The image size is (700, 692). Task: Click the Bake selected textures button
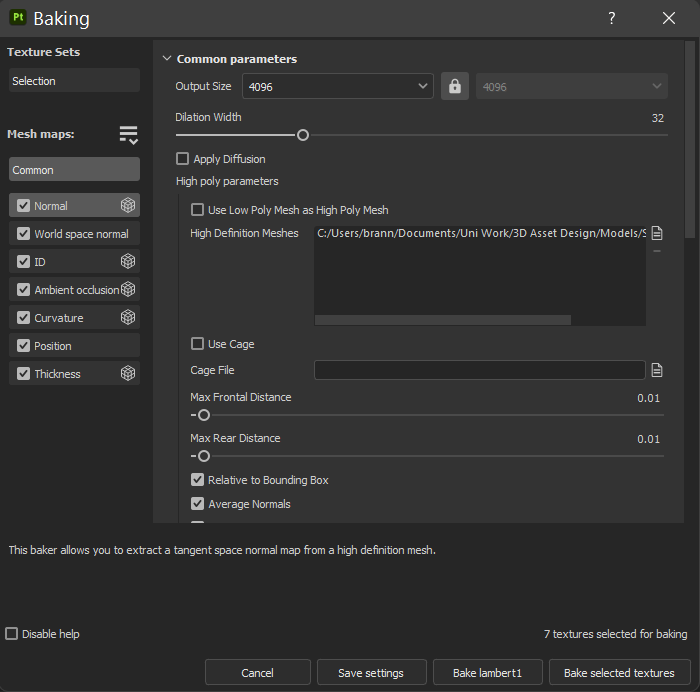pos(619,673)
